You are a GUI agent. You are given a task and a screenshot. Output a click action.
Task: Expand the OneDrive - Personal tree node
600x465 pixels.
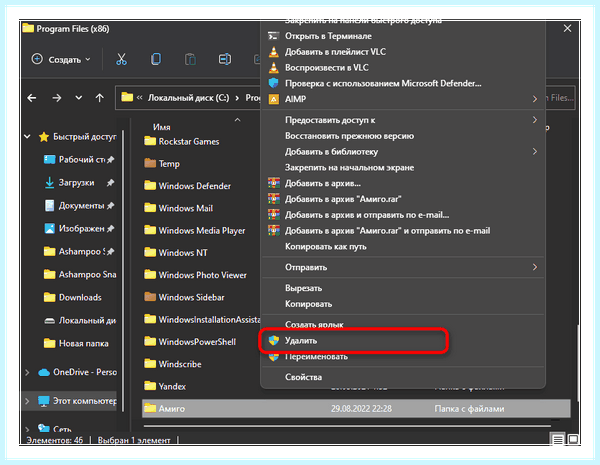click(x=27, y=372)
